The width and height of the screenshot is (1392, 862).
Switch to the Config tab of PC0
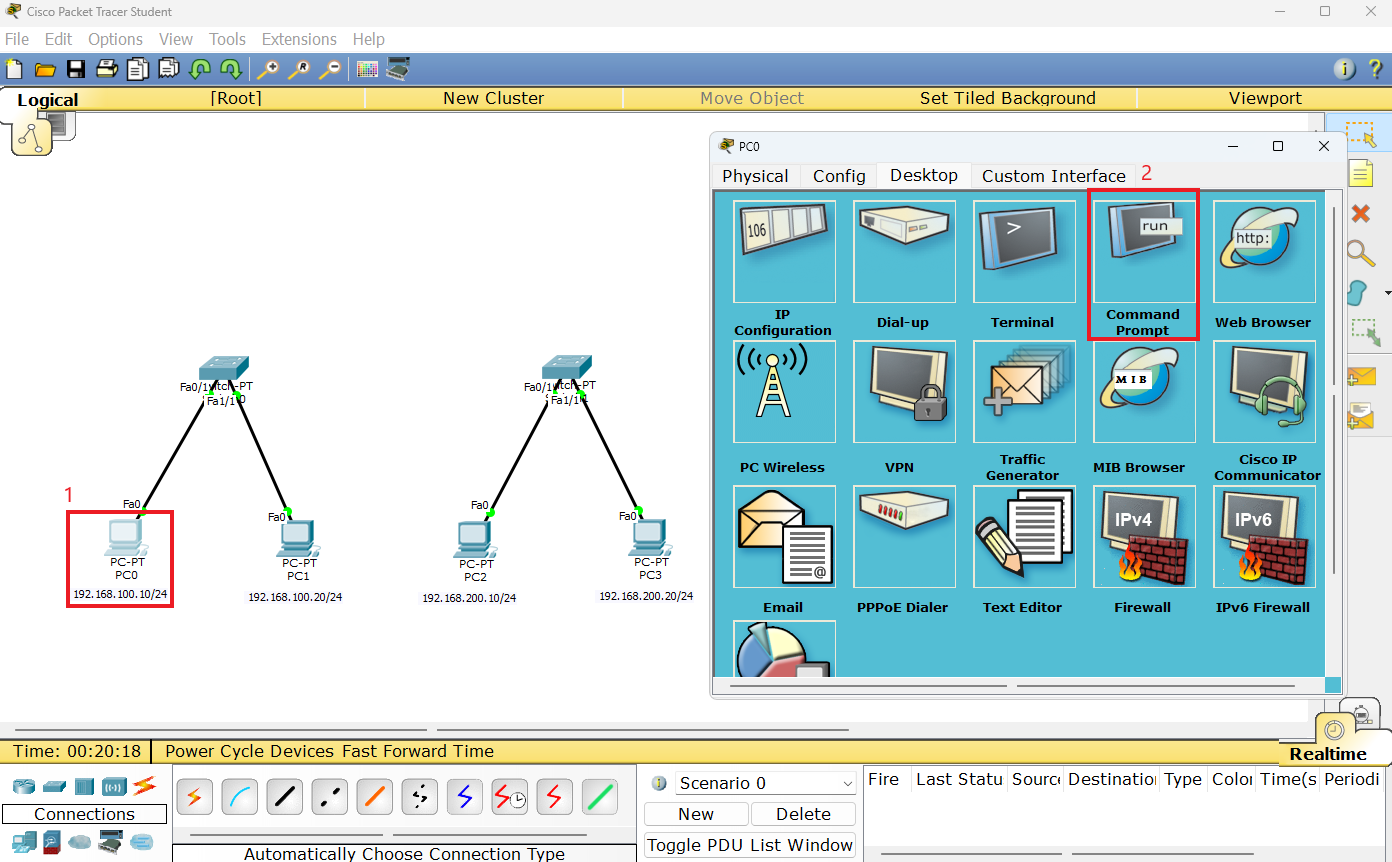tap(839, 176)
